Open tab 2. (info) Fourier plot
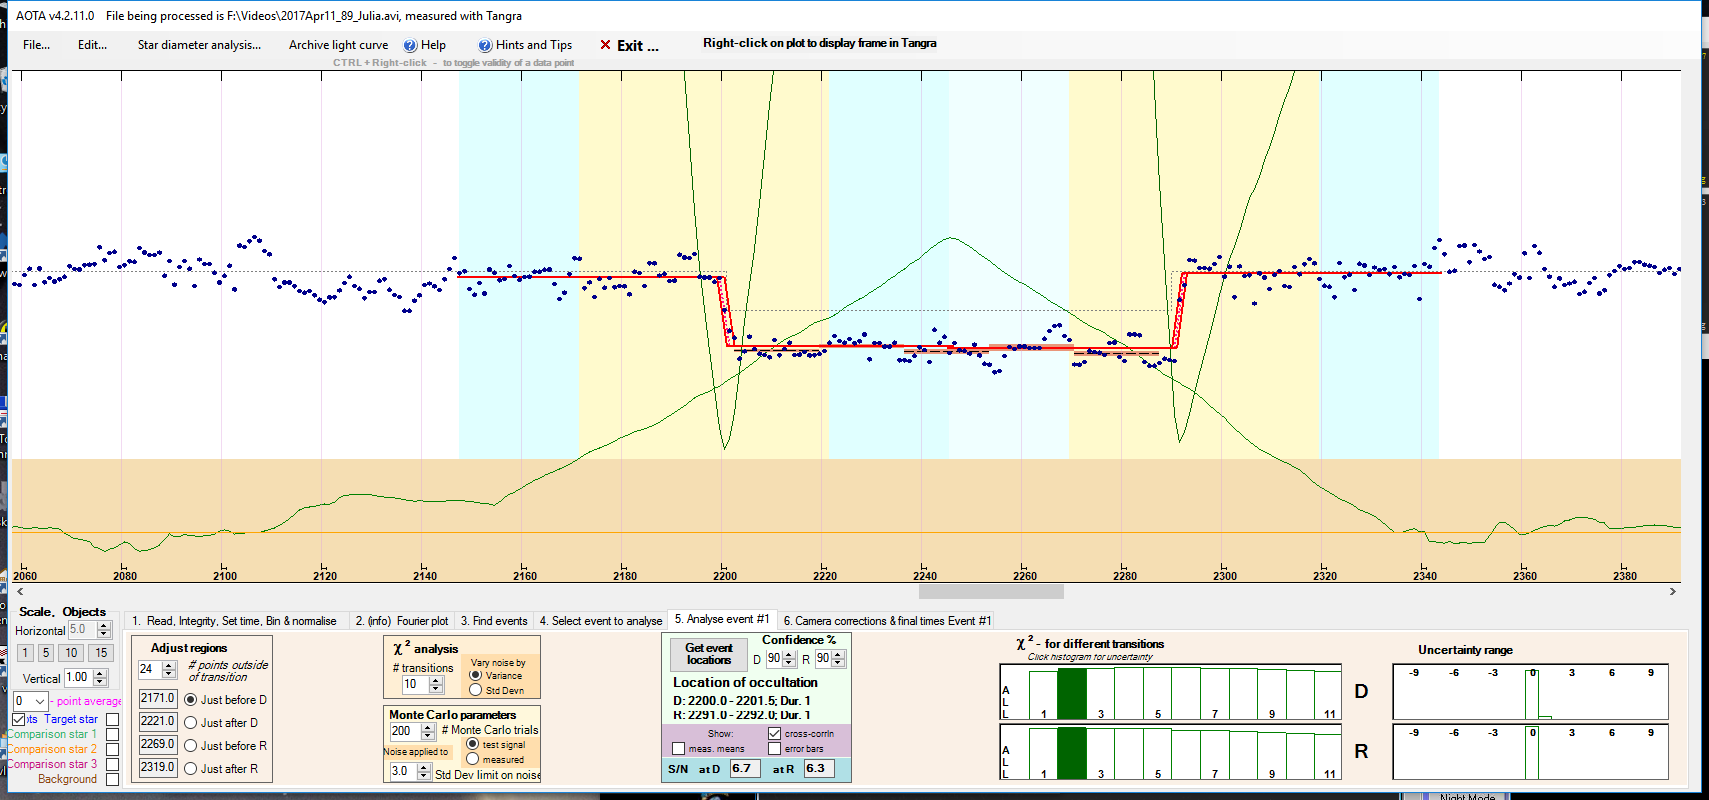Screen dimensions: 1709x800 tap(402, 621)
